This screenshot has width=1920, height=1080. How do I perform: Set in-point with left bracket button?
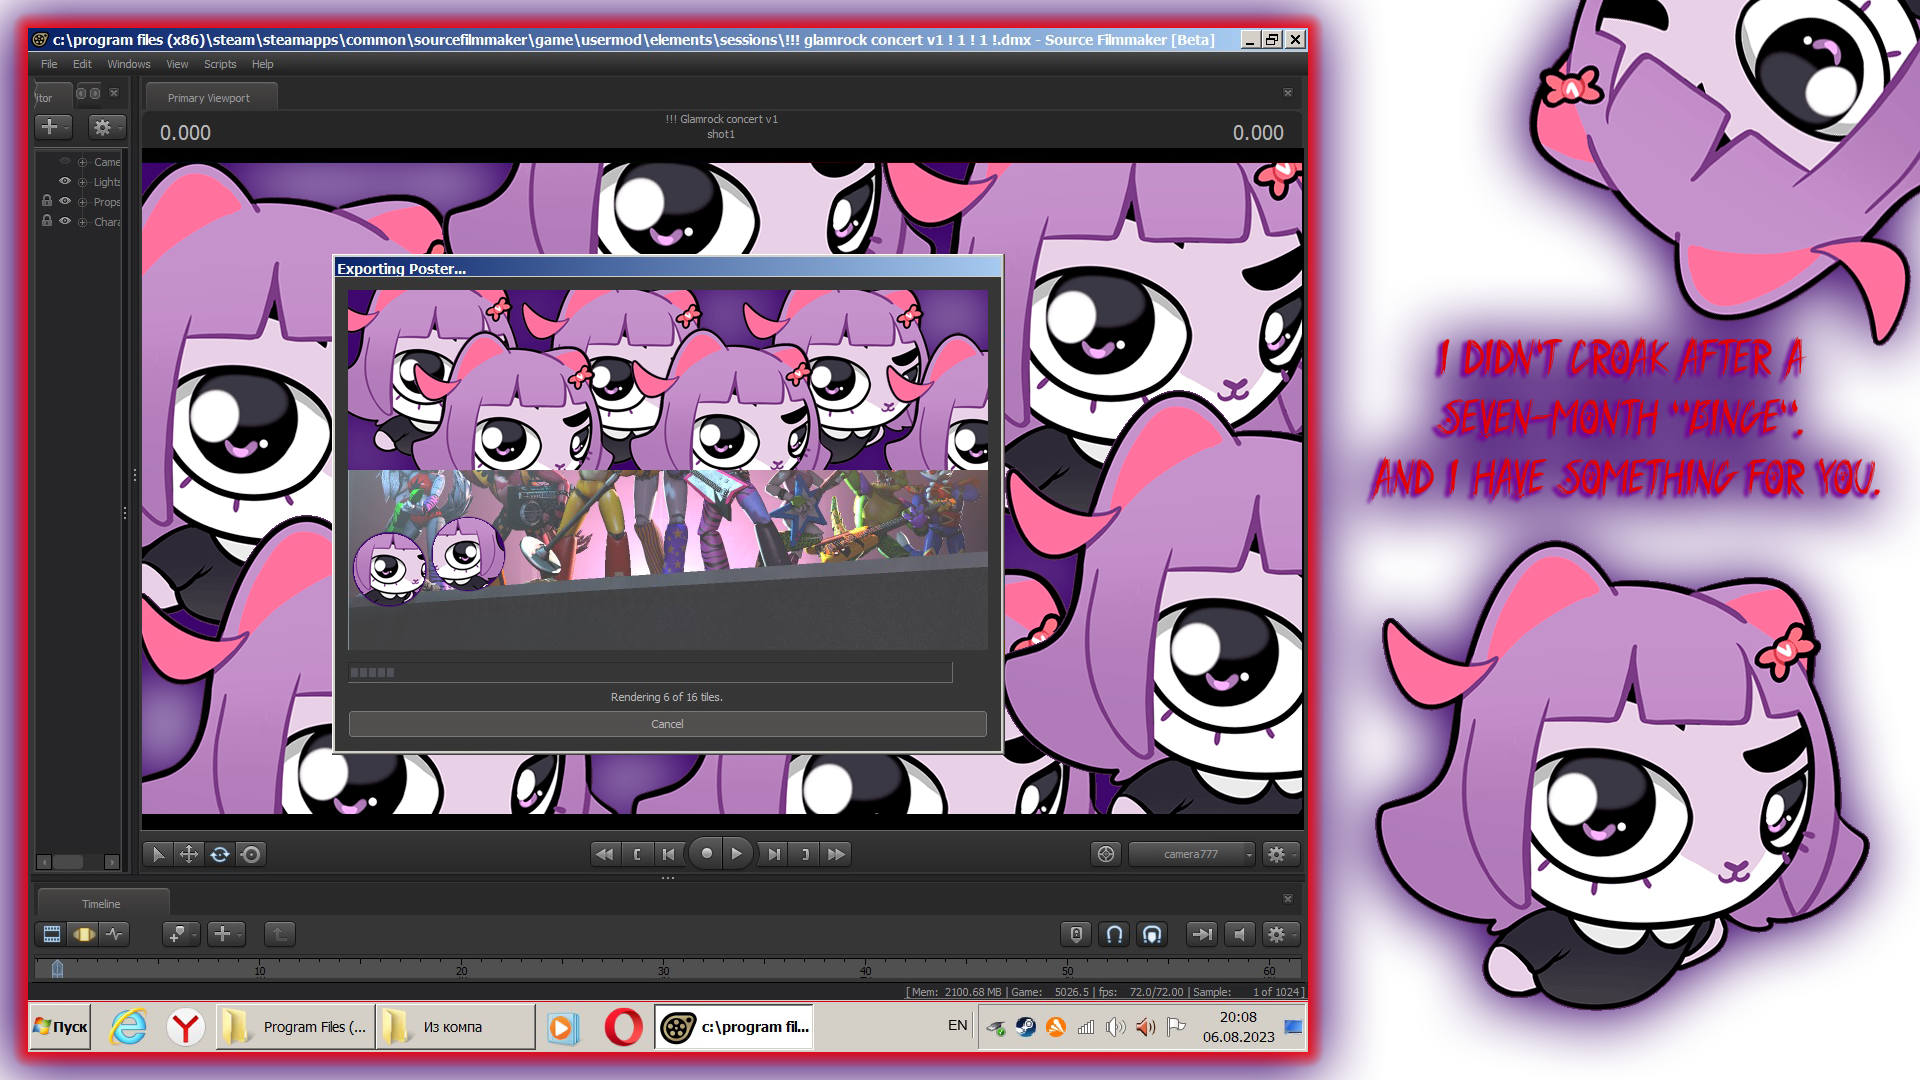(637, 854)
